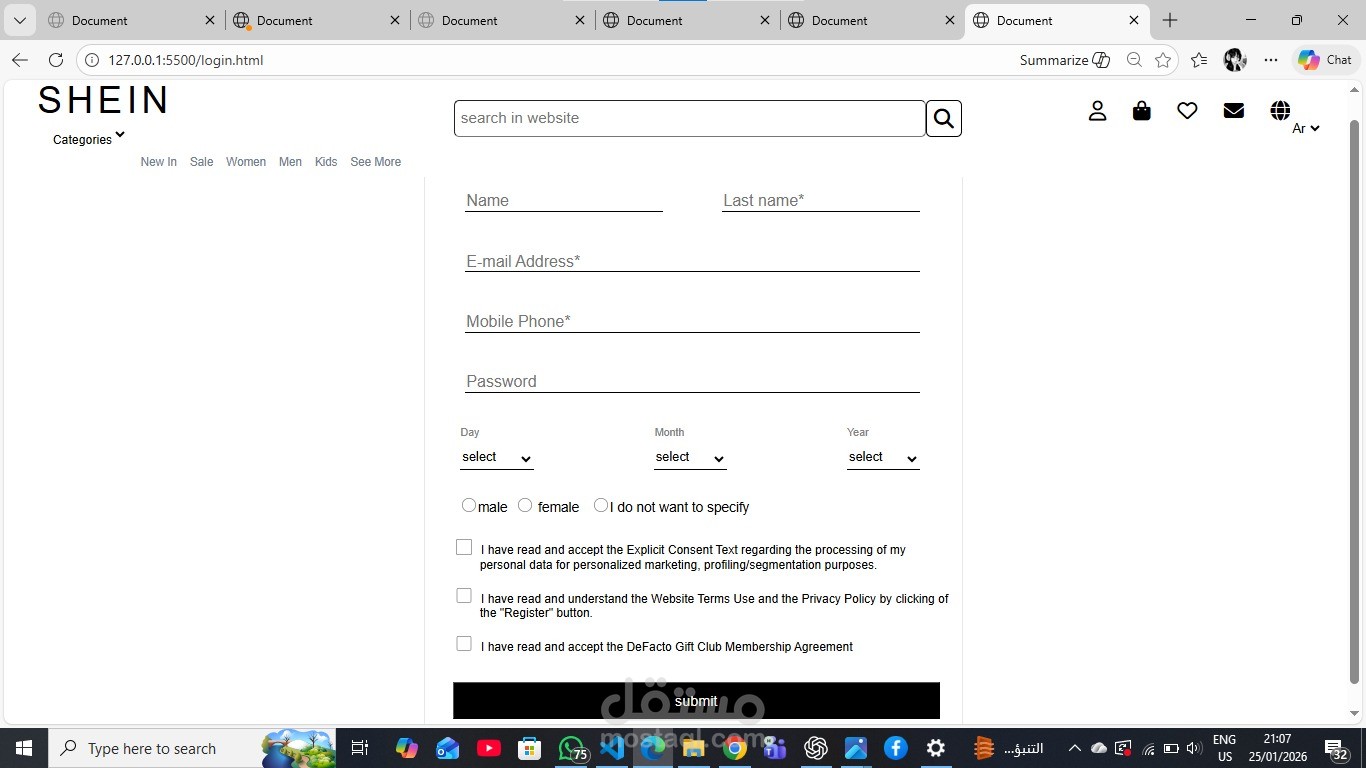The height and width of the screenshot is (768, 1366).
Task: View site information icon before the URL
Action: pyautogui.click(x=92, y=60)
